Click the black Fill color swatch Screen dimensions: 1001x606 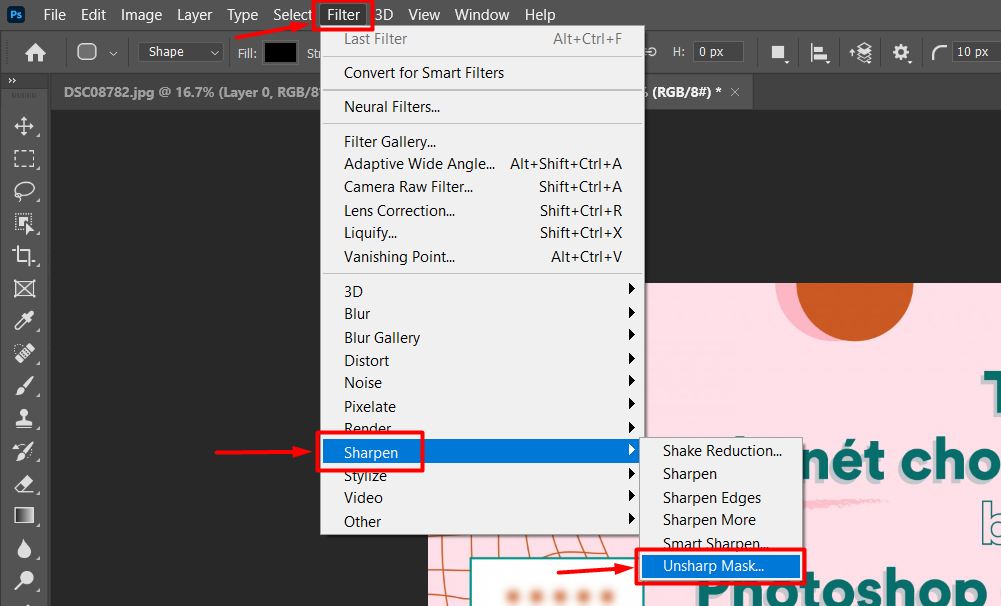pyautogui.click(x=281, y=52)
